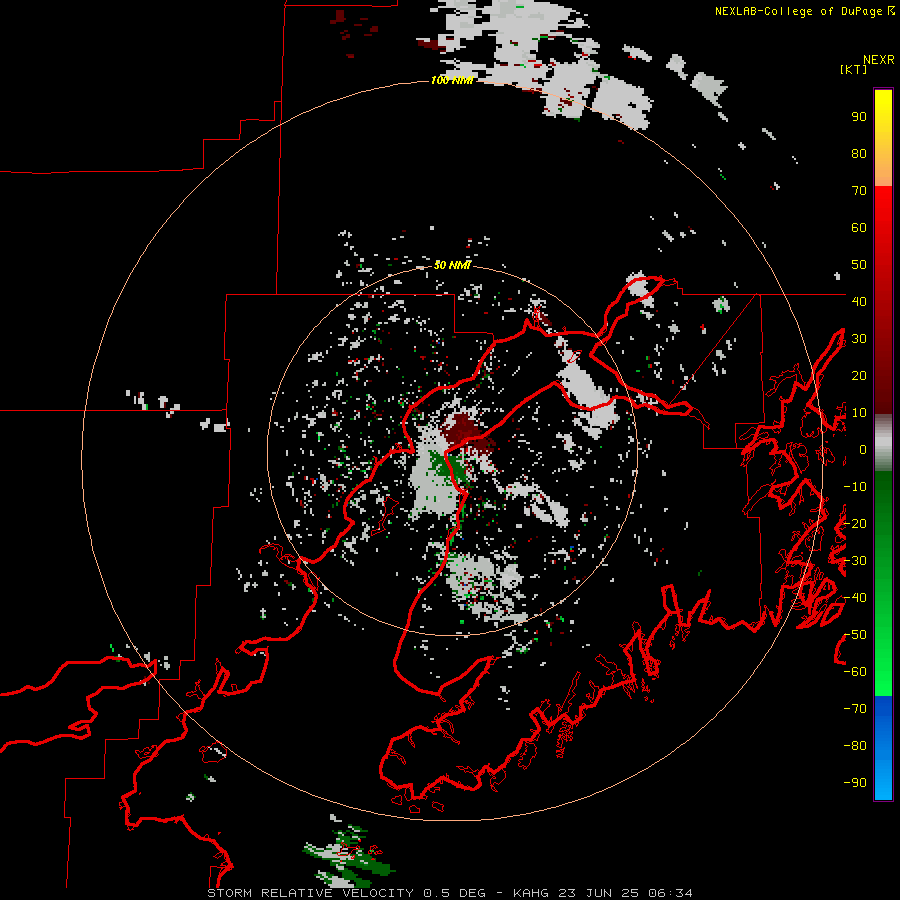Click the positive 40 value on velocity scale
The image size is (900, 900).
pyautogui.click(x=859, y=301)
